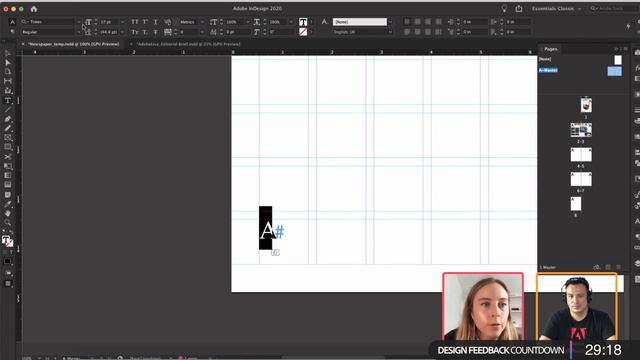This screenshot has height=360, width=640.
Task: Select the Scissors tool
Action: pos(8,156)
